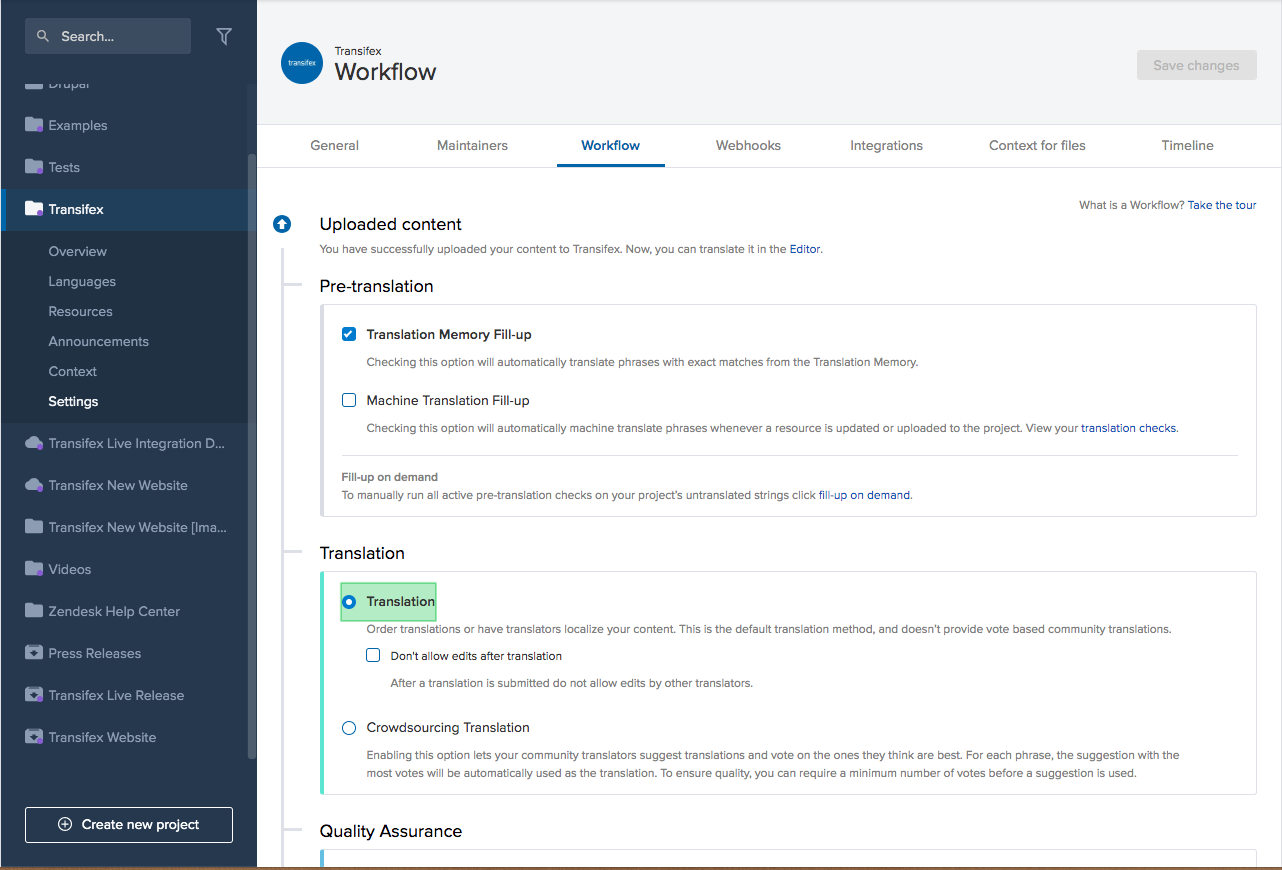Viewport: 1282px width, 870px height.
Task: Click the filter funnel icon
Action: [224, 36]
